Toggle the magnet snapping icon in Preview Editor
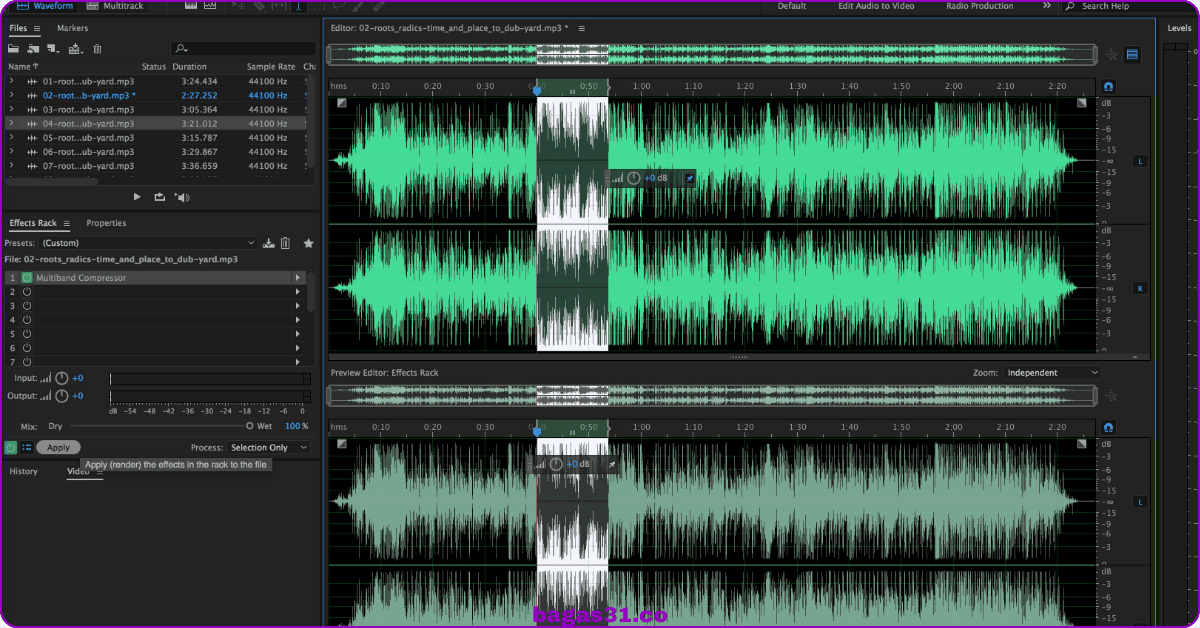The width and height of the screenshot is (1200, 628). [x=1109, y=428]
